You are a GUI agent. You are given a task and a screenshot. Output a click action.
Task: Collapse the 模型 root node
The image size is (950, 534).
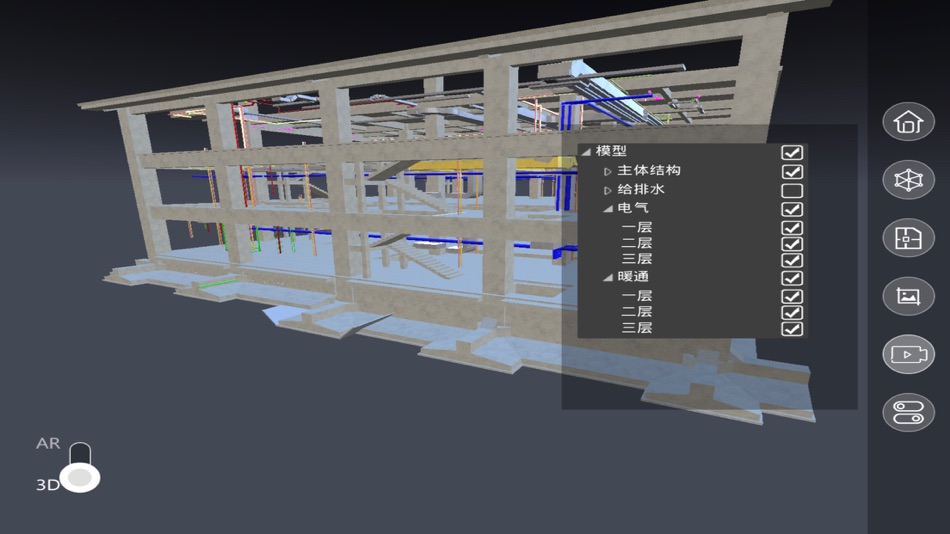(586, 152)
